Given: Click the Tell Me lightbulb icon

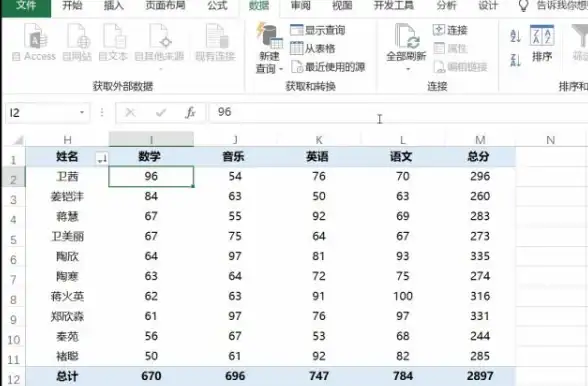Looking at the screenshot, I should [523, 5].
